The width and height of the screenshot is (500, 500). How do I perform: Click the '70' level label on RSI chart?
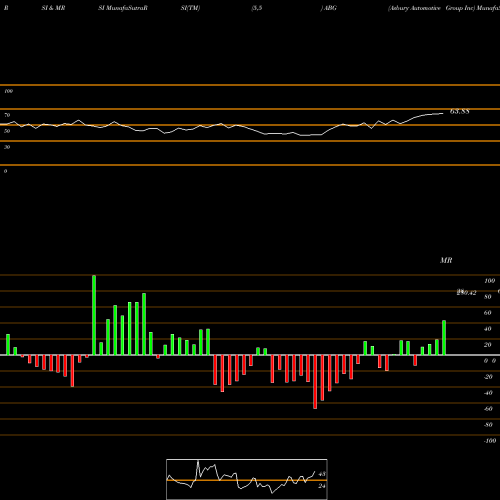(x=7, y=115)
